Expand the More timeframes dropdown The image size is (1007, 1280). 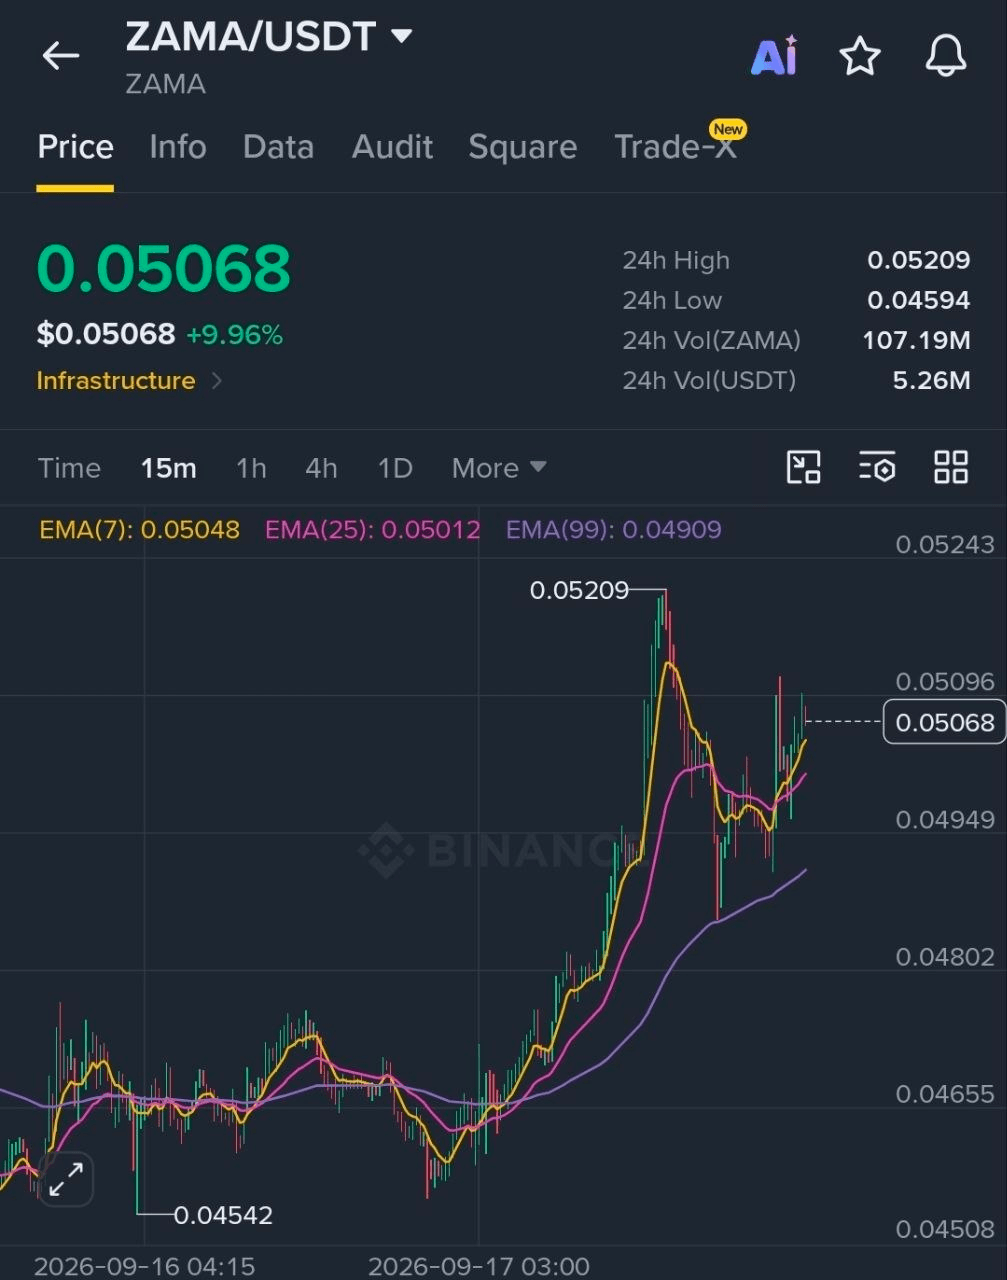(x=499, y=468)
